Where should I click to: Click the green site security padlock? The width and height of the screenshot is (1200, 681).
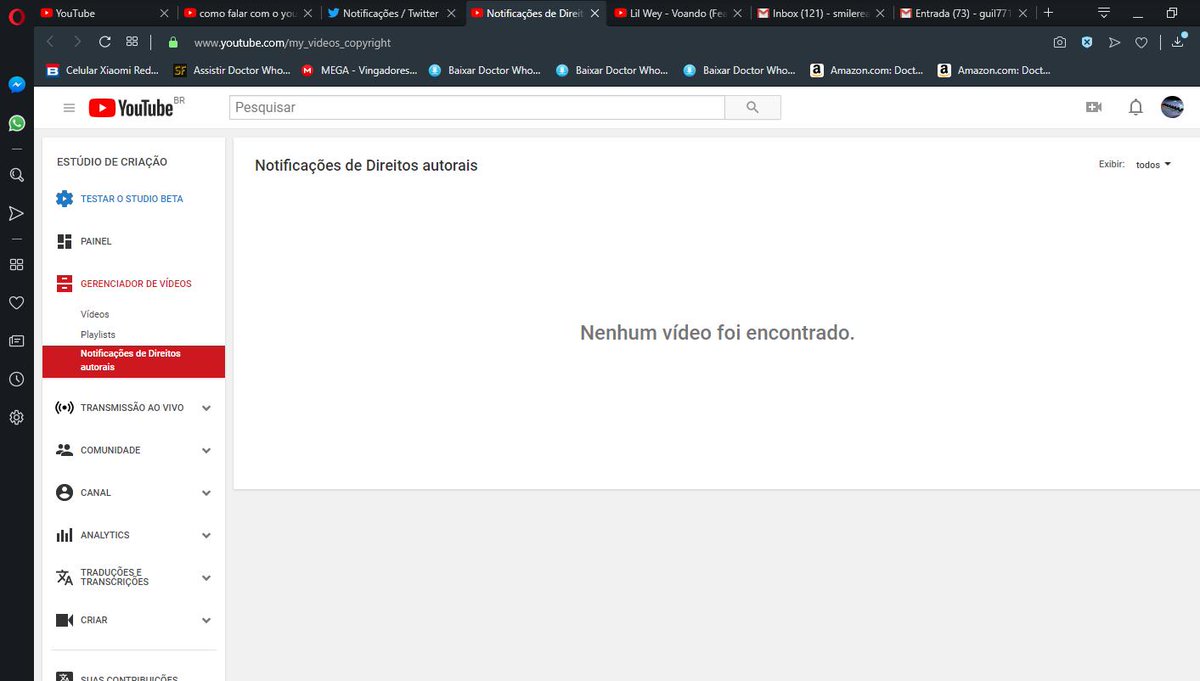pyautogui.click(x=172, y=43)
